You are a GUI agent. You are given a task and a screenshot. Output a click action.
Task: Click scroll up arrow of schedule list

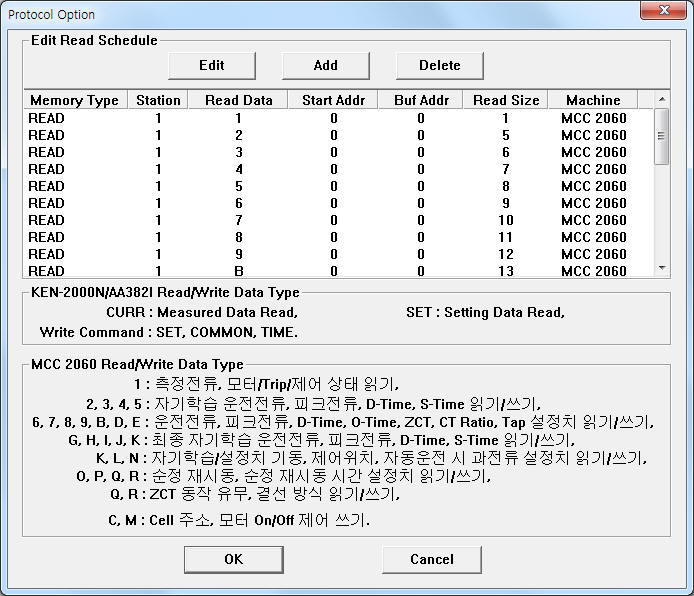[662, 99]
